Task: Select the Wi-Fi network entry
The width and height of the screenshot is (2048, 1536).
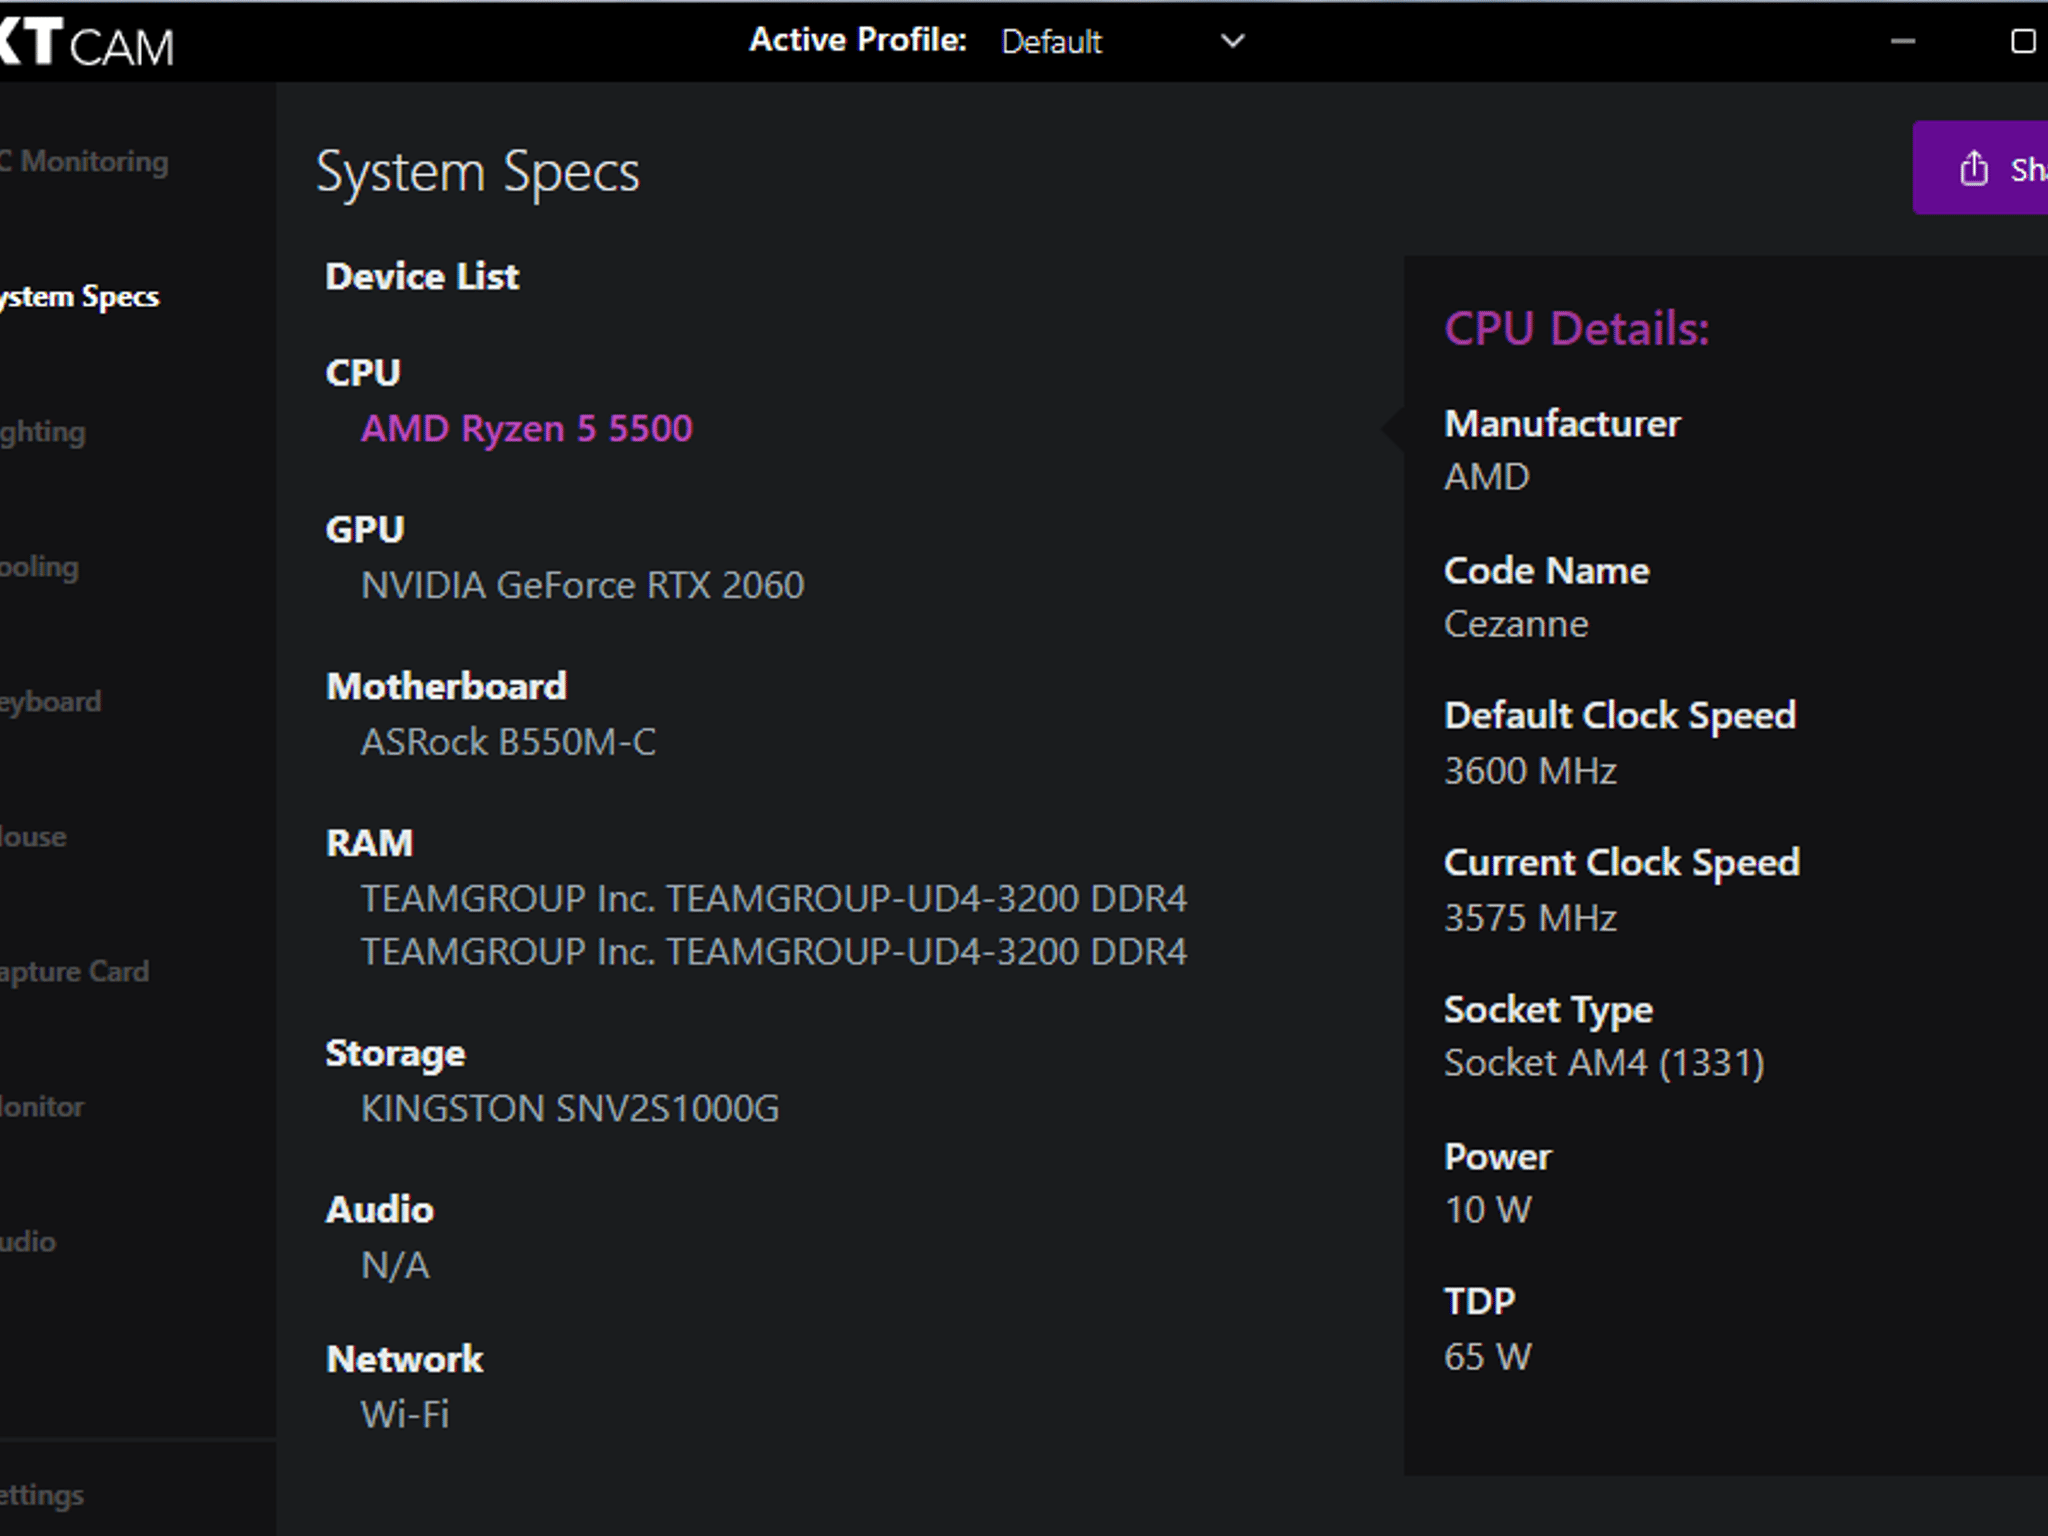Action: pos(404,1414)
